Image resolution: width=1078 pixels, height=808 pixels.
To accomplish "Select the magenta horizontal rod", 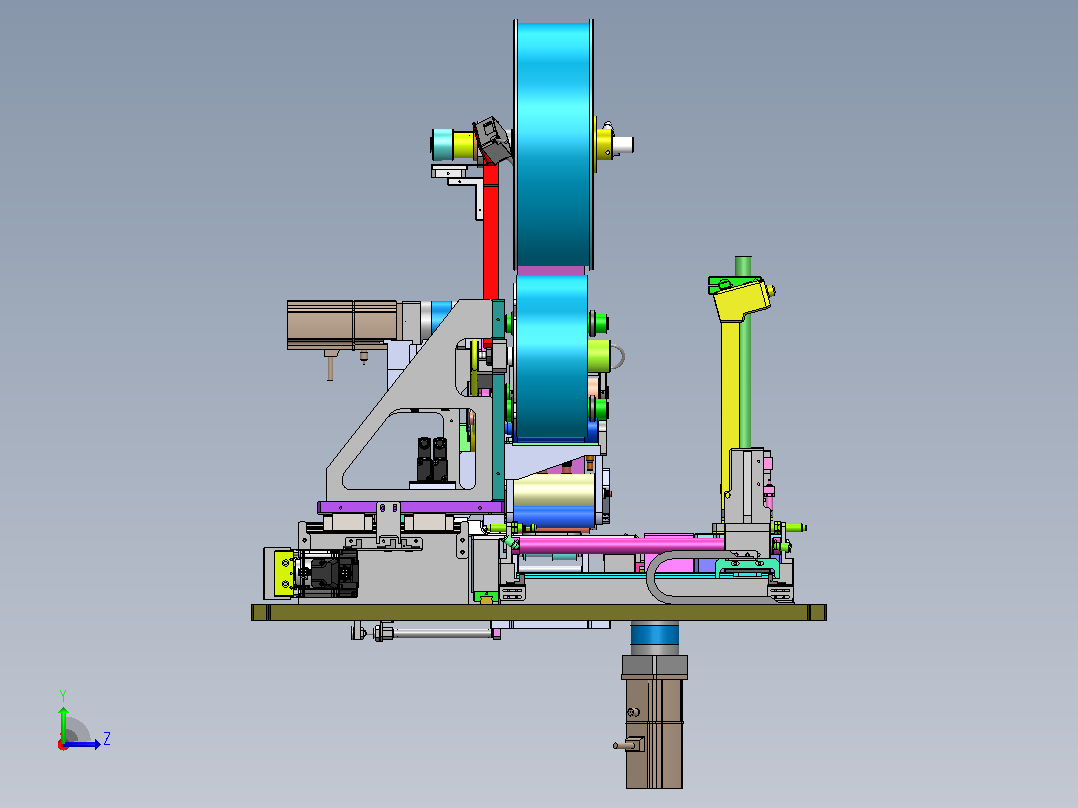I will tap(622, 546).
